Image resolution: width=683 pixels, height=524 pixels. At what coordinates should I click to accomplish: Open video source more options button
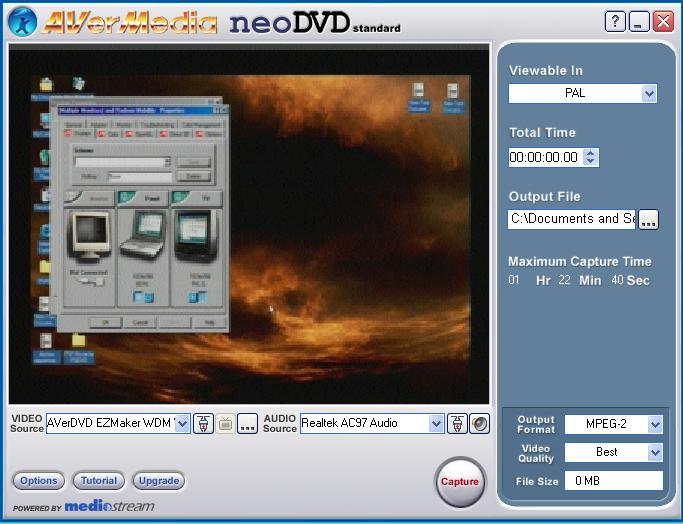click(x=247, y=423)
